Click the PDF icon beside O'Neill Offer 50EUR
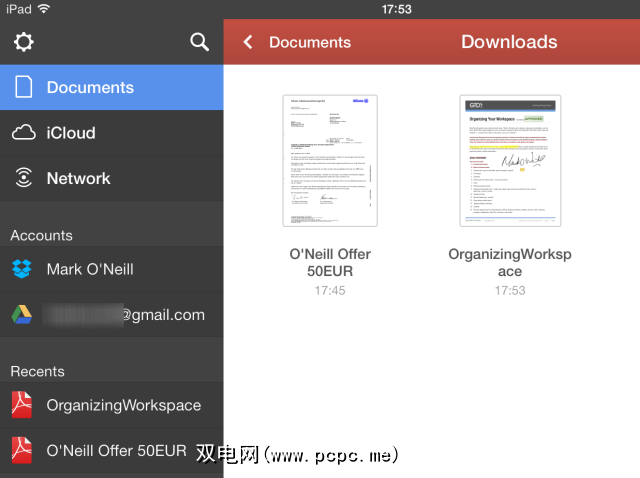The height and width of the screenshot is (478, 640). [22, 450]
